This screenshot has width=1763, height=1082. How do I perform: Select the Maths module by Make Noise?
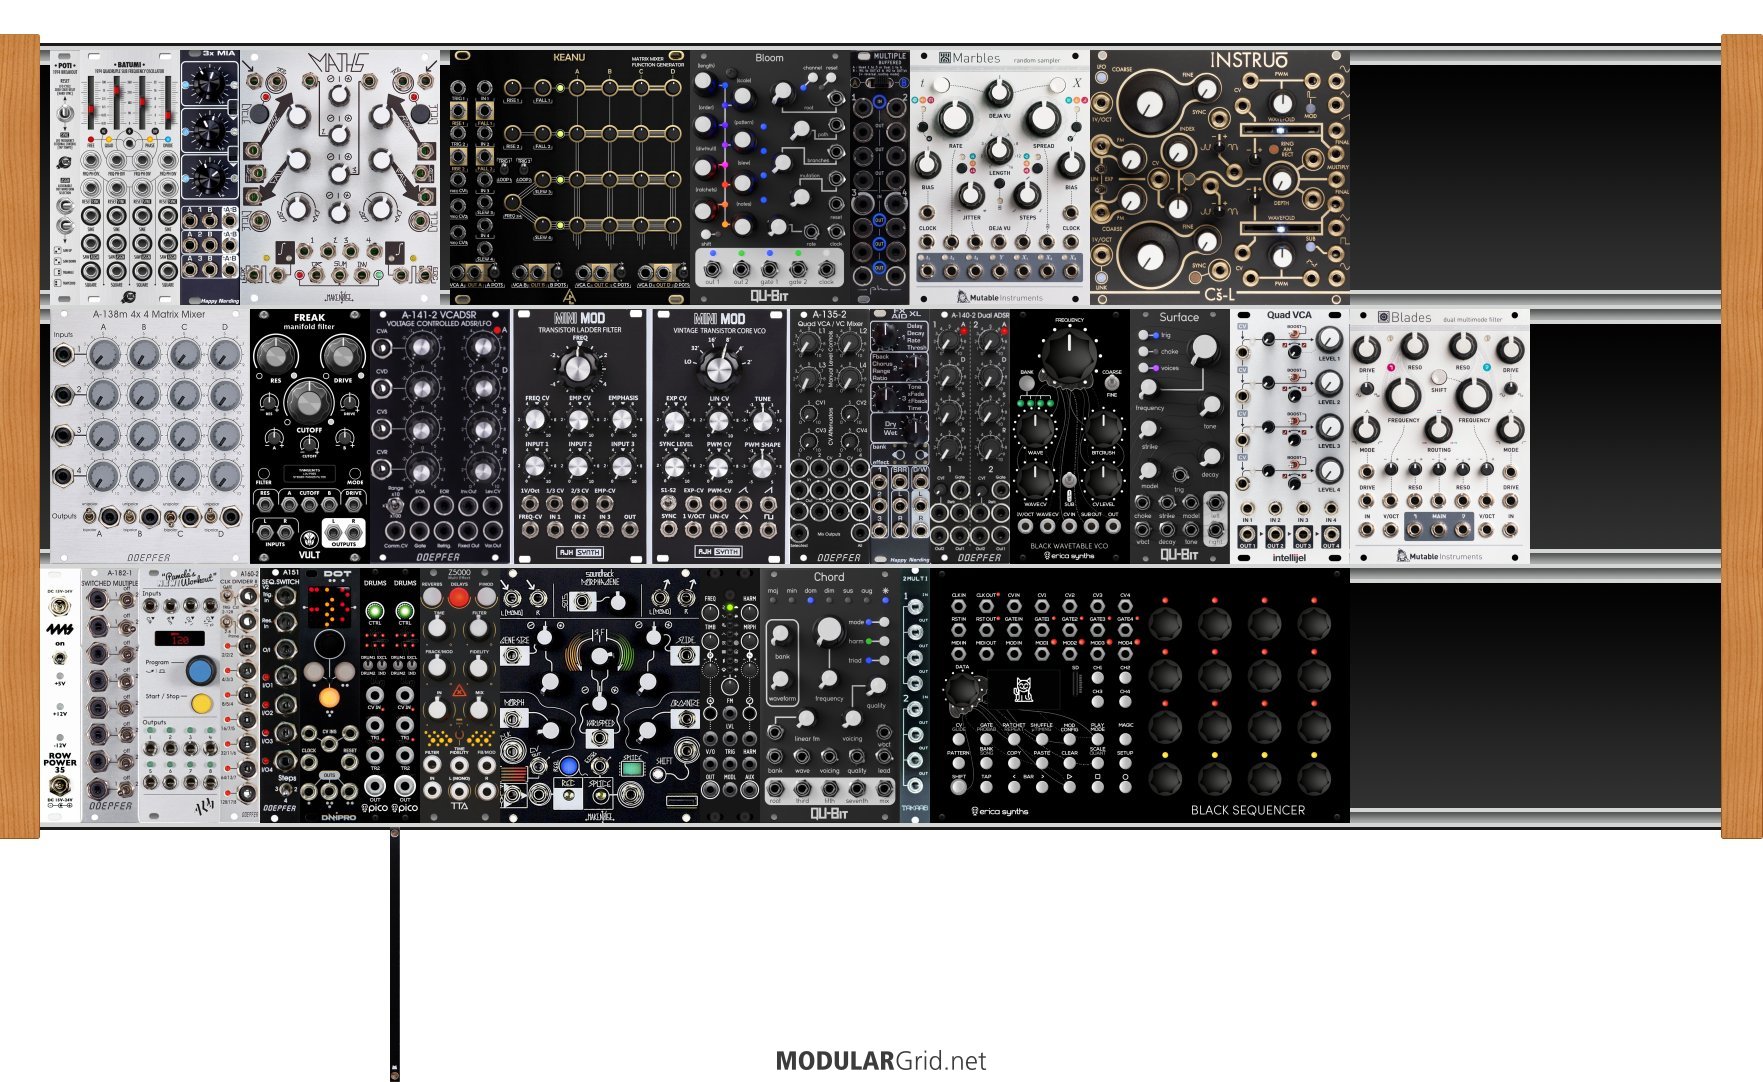pyautogui.click(x=340, y=177)
